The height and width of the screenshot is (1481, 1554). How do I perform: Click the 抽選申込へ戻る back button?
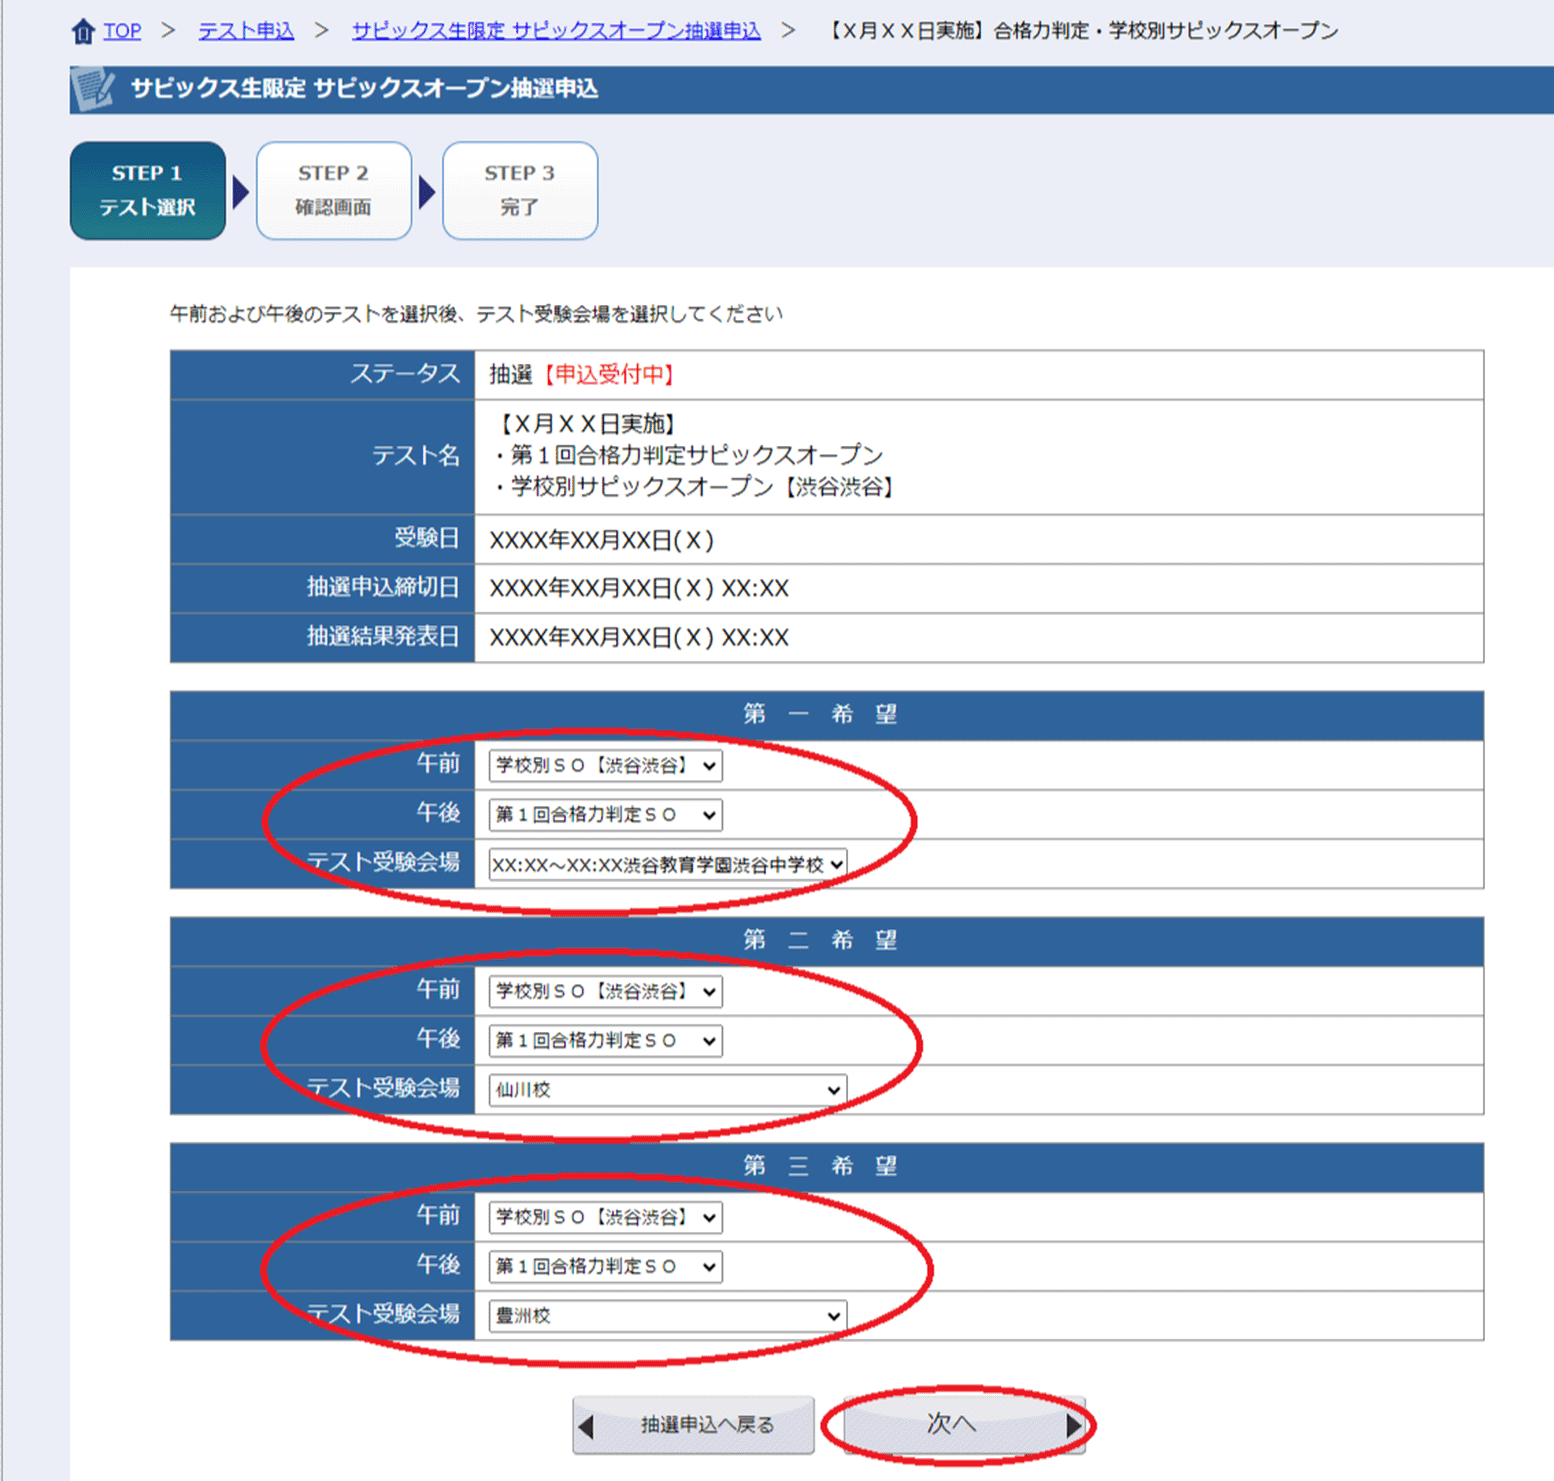click(x=694, y=1425)
